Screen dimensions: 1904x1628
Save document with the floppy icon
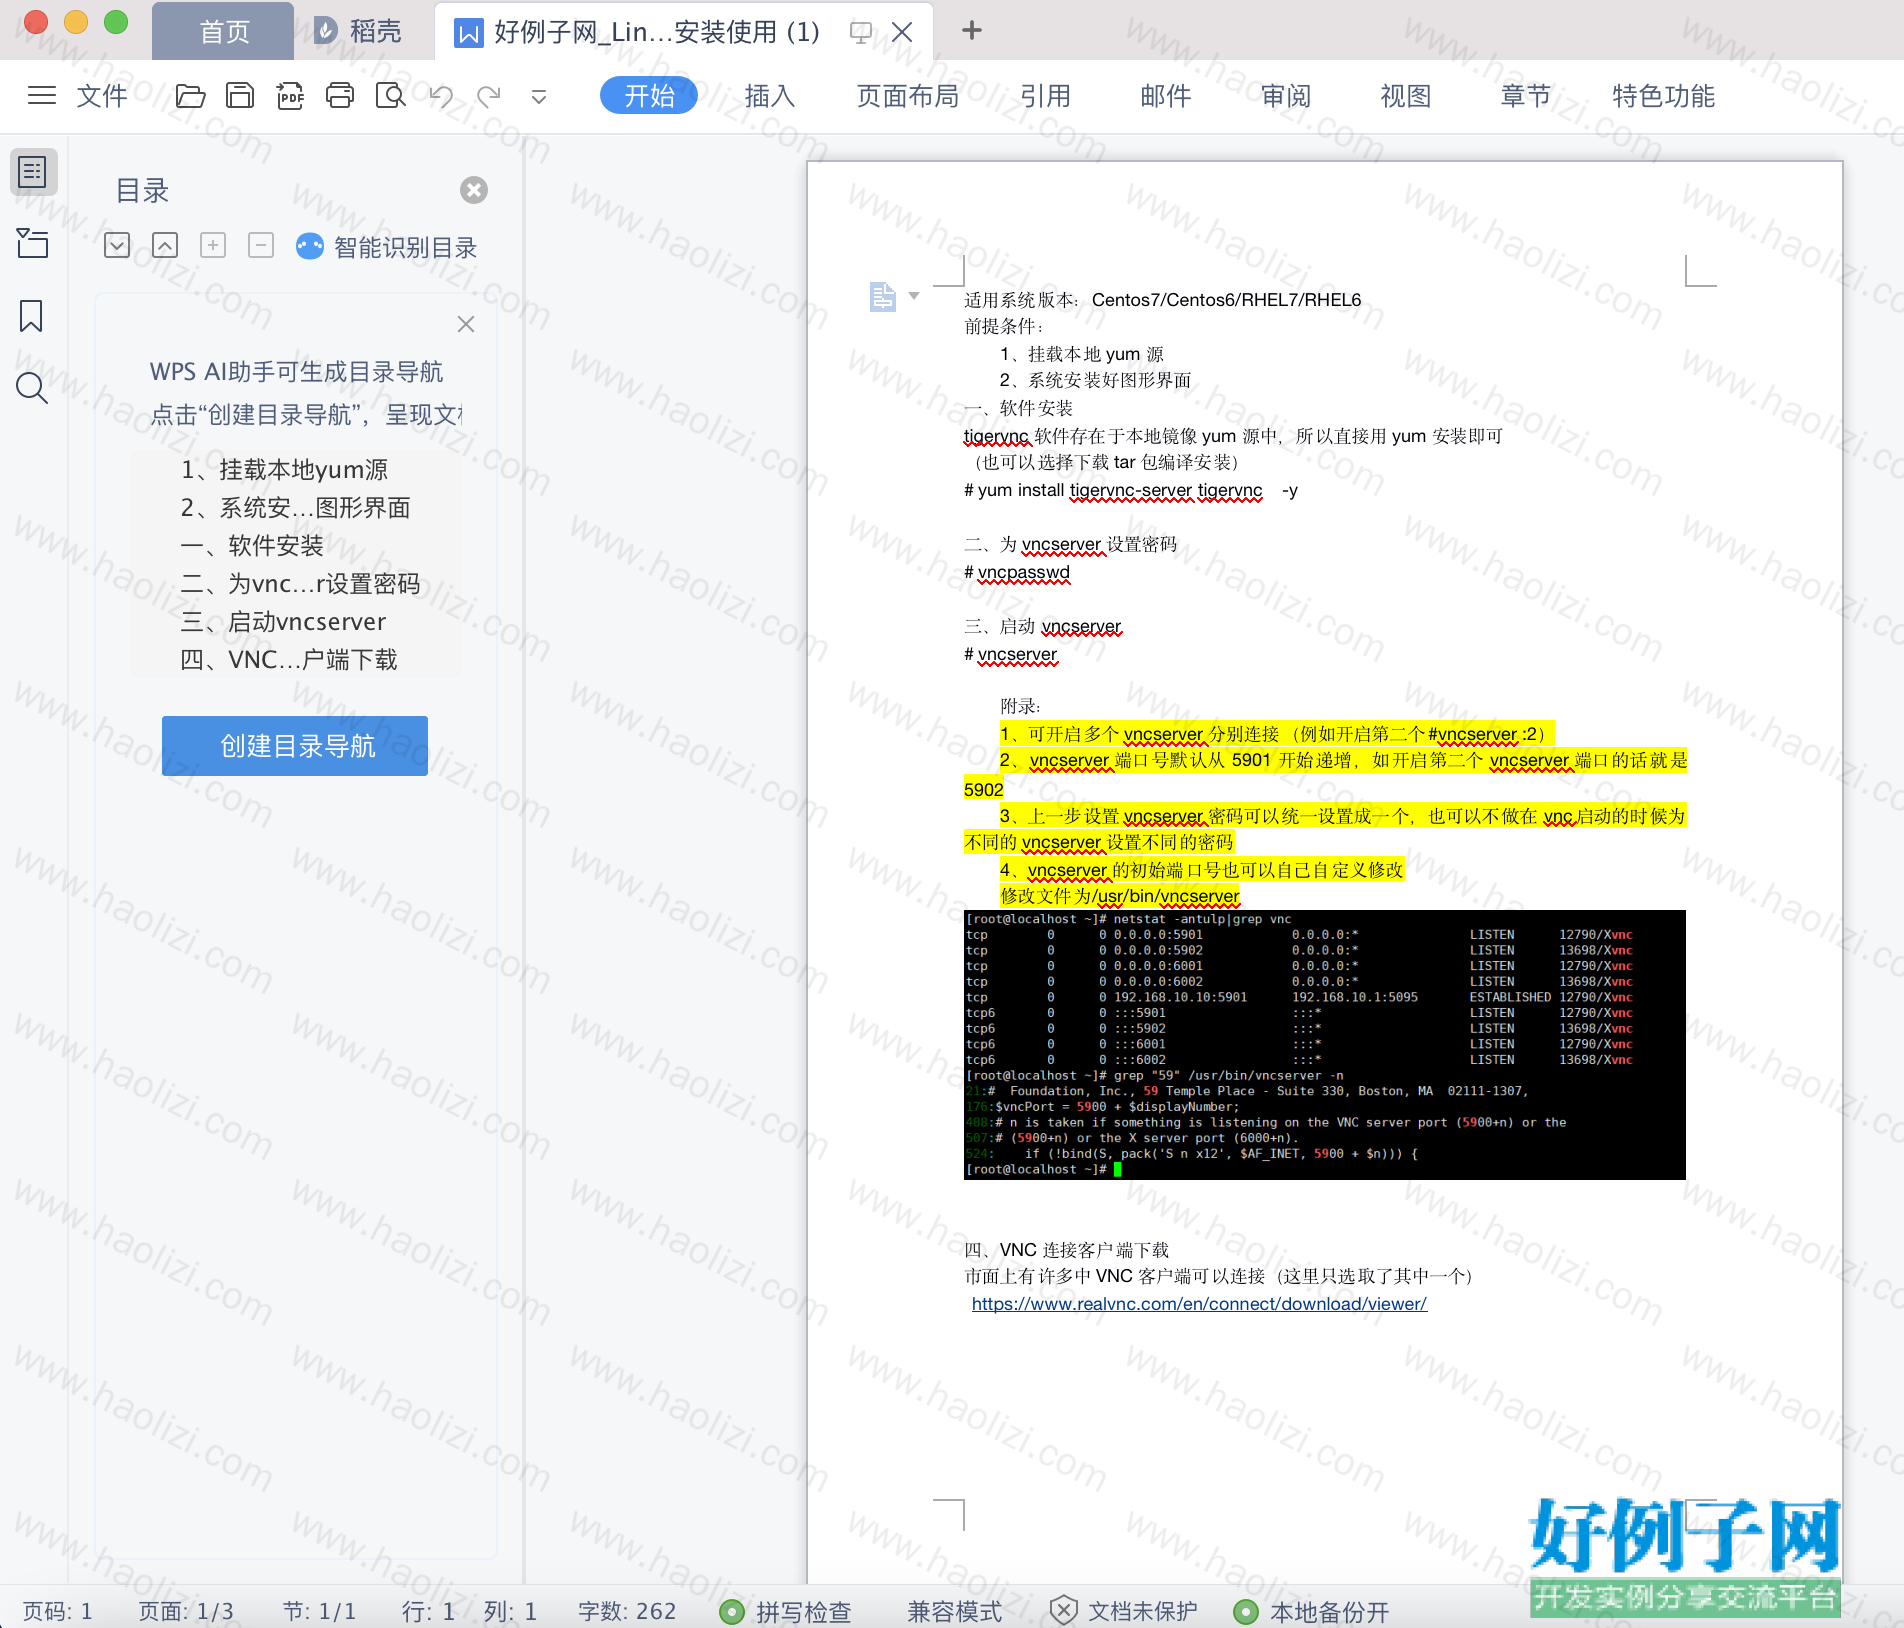(240, 96)
